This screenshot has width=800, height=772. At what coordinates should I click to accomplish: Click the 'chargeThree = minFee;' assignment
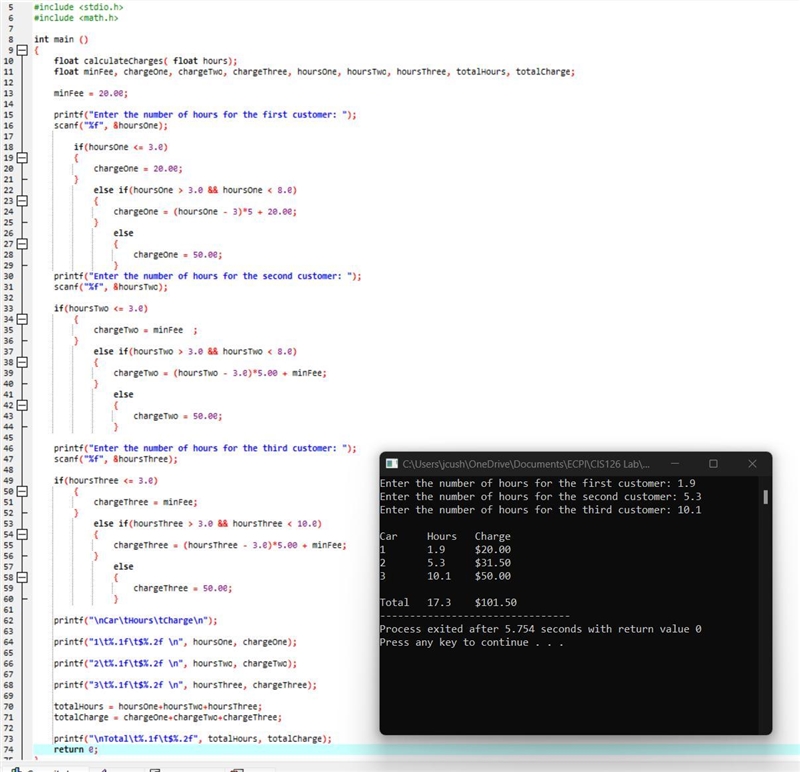145,502
